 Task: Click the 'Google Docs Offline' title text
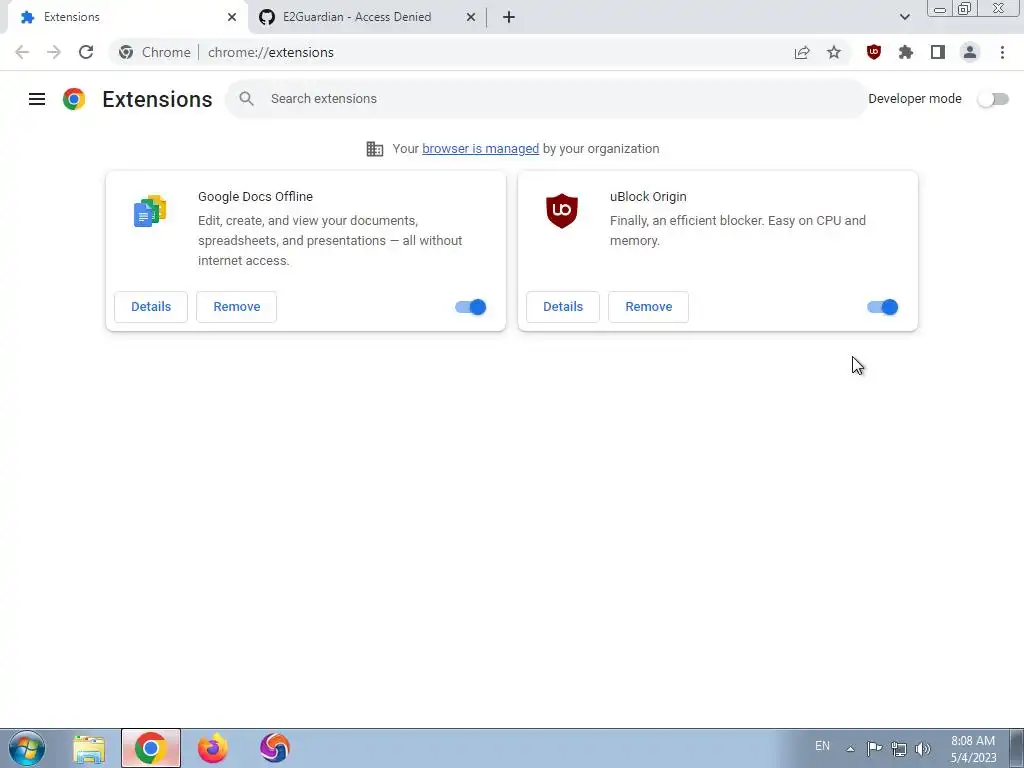coord(255,197)
